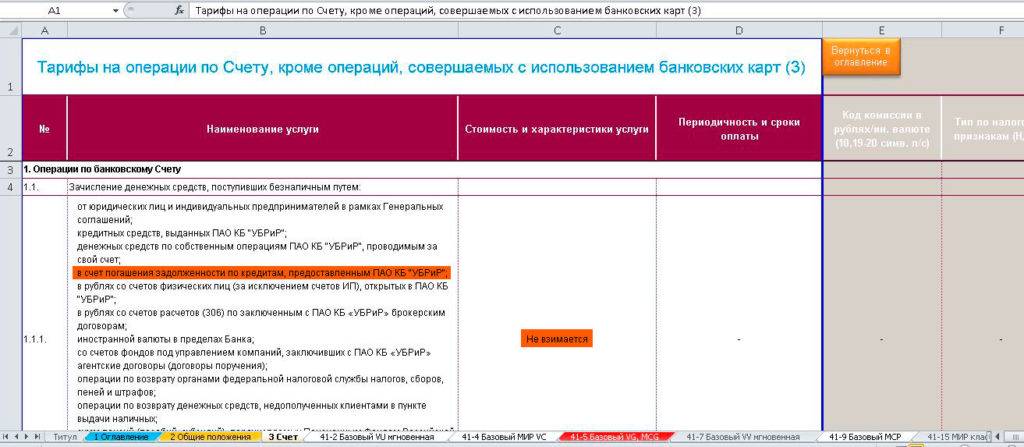Open the '1 Оглавление' sheet tab
This screenshot has height=447, width=1024.
click(x=122, y=437)
